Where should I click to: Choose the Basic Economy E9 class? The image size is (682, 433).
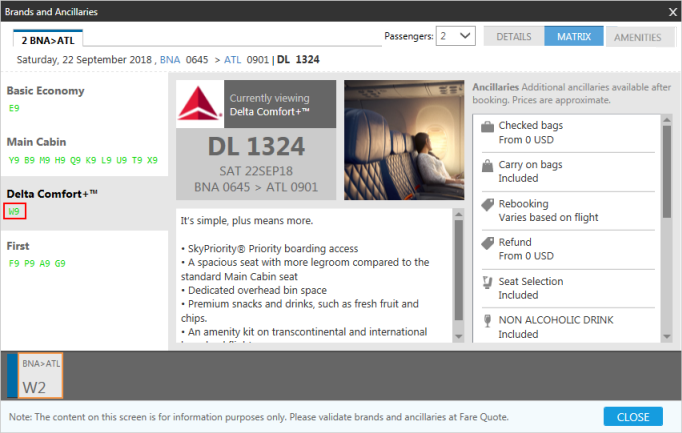pyautogui.click(x=14, y=107)
